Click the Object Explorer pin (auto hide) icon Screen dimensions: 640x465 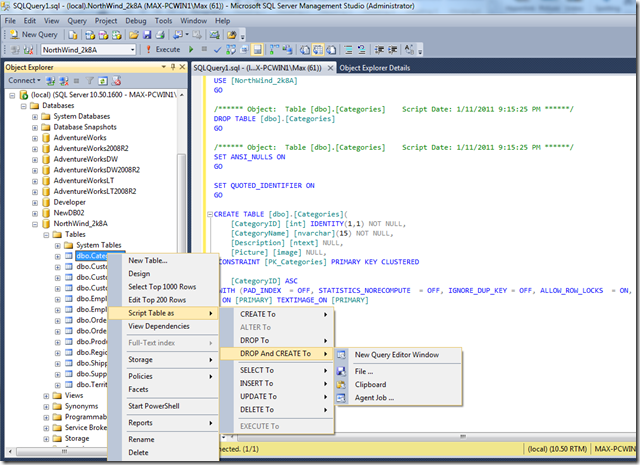click(173, 67)
